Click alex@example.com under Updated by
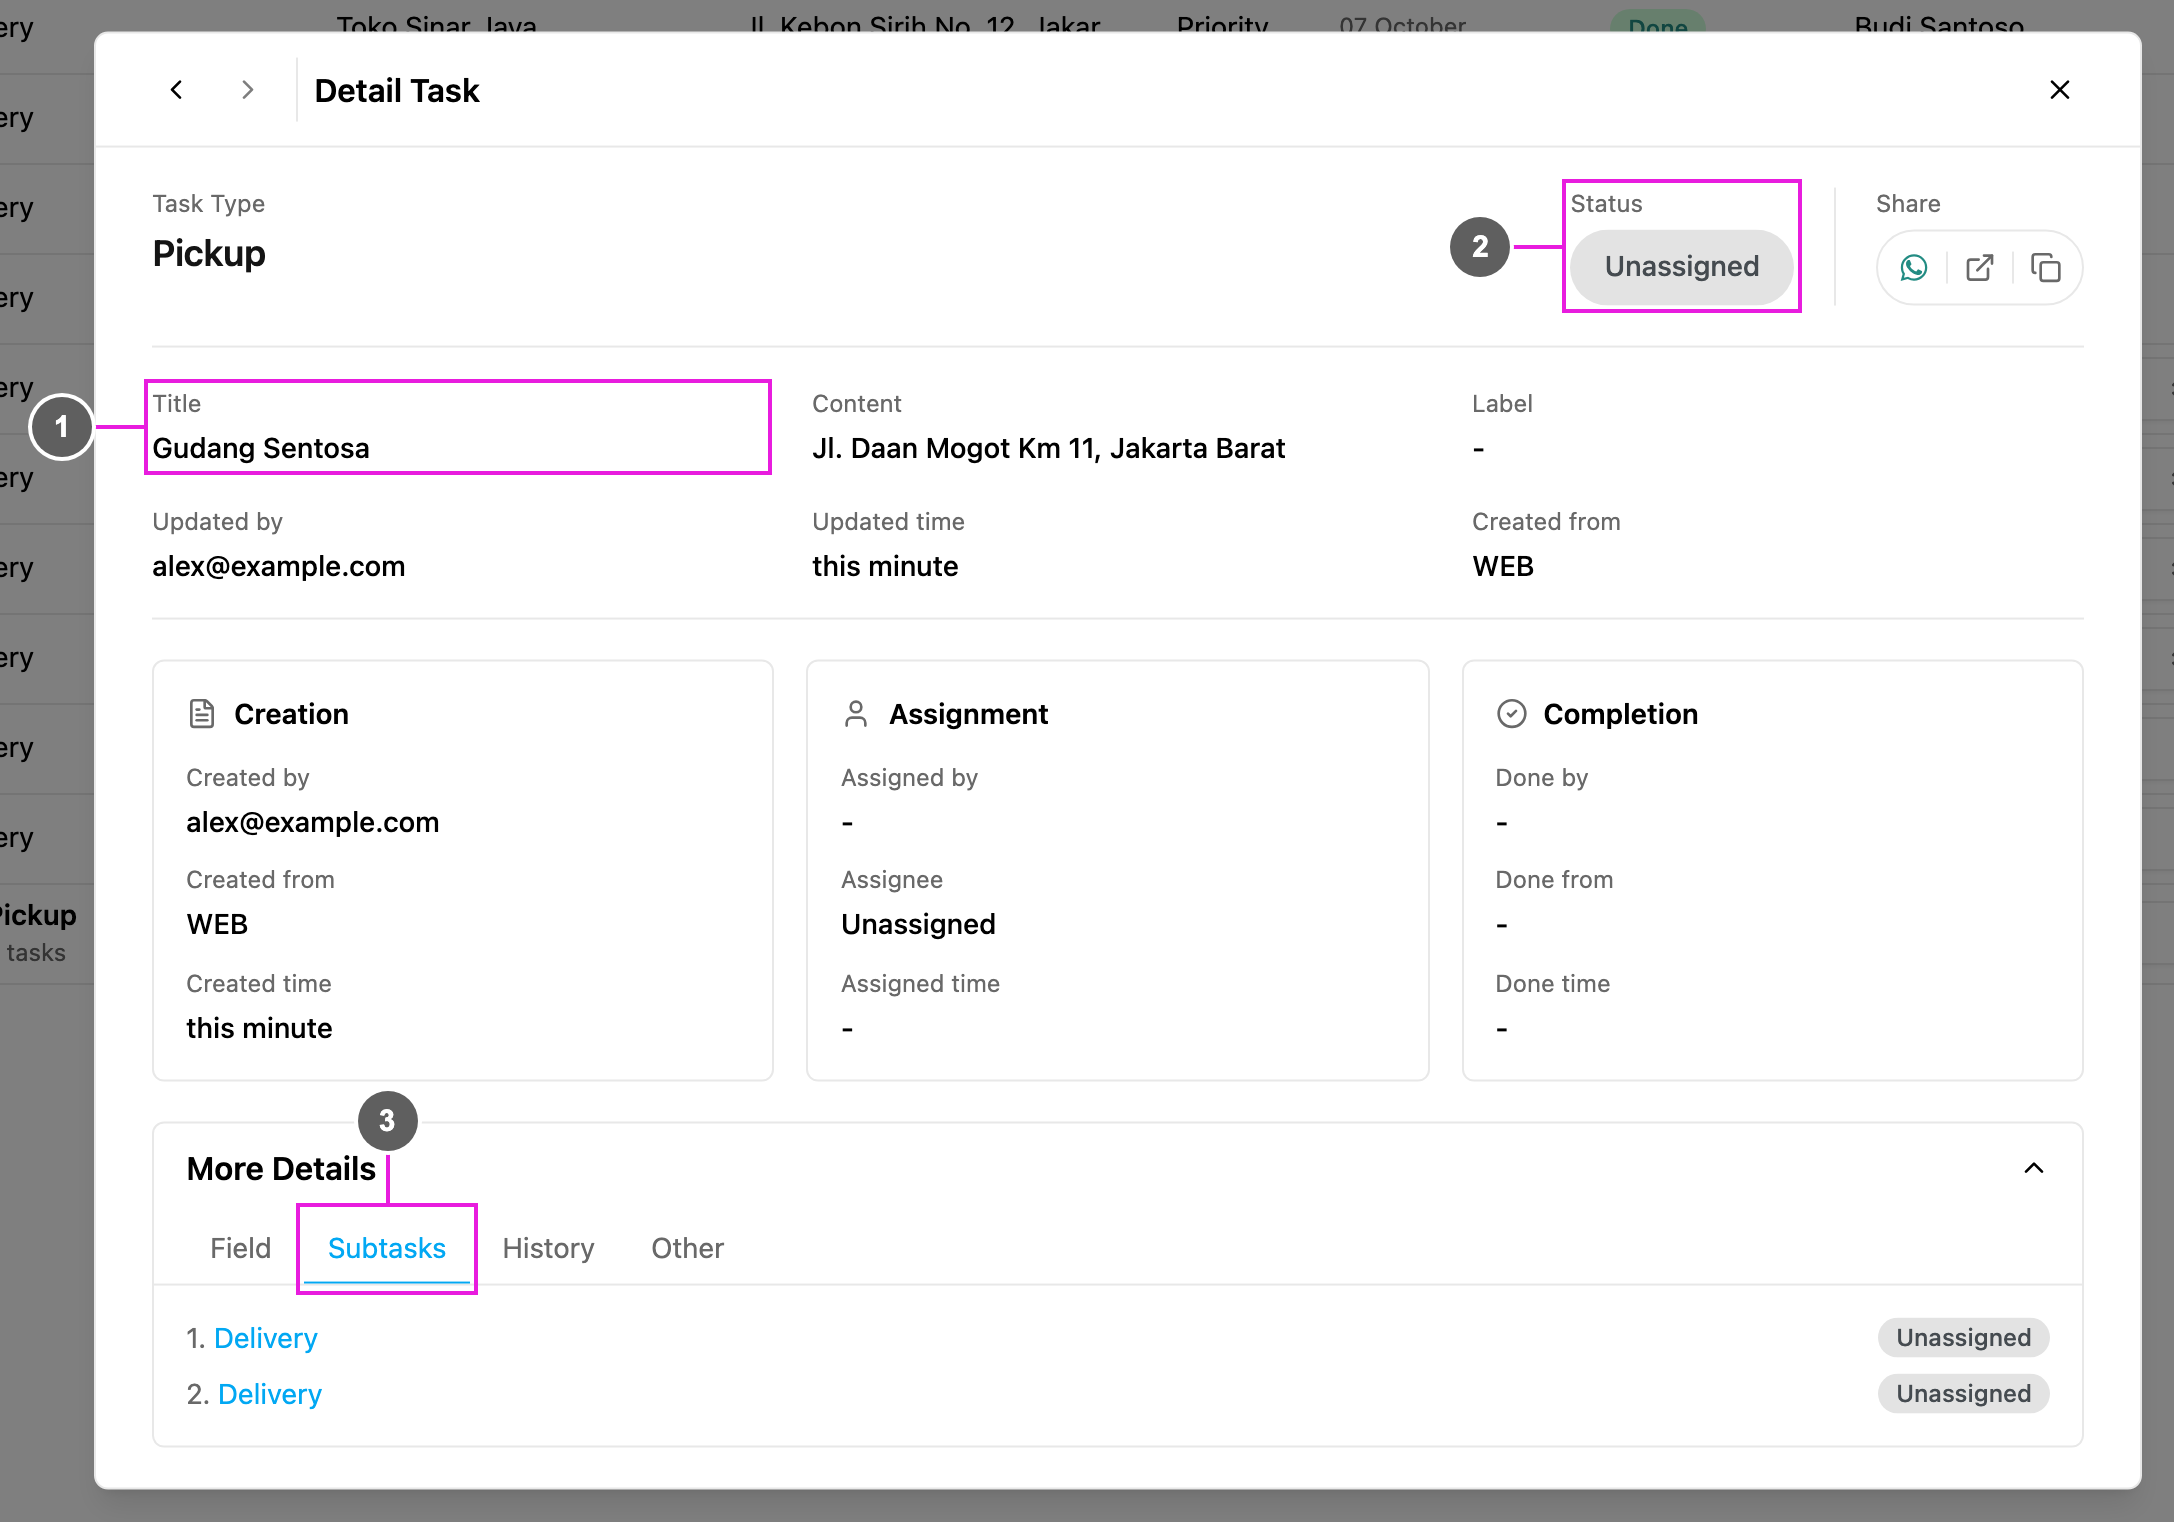2174x1522 pixels. point(278,566)
